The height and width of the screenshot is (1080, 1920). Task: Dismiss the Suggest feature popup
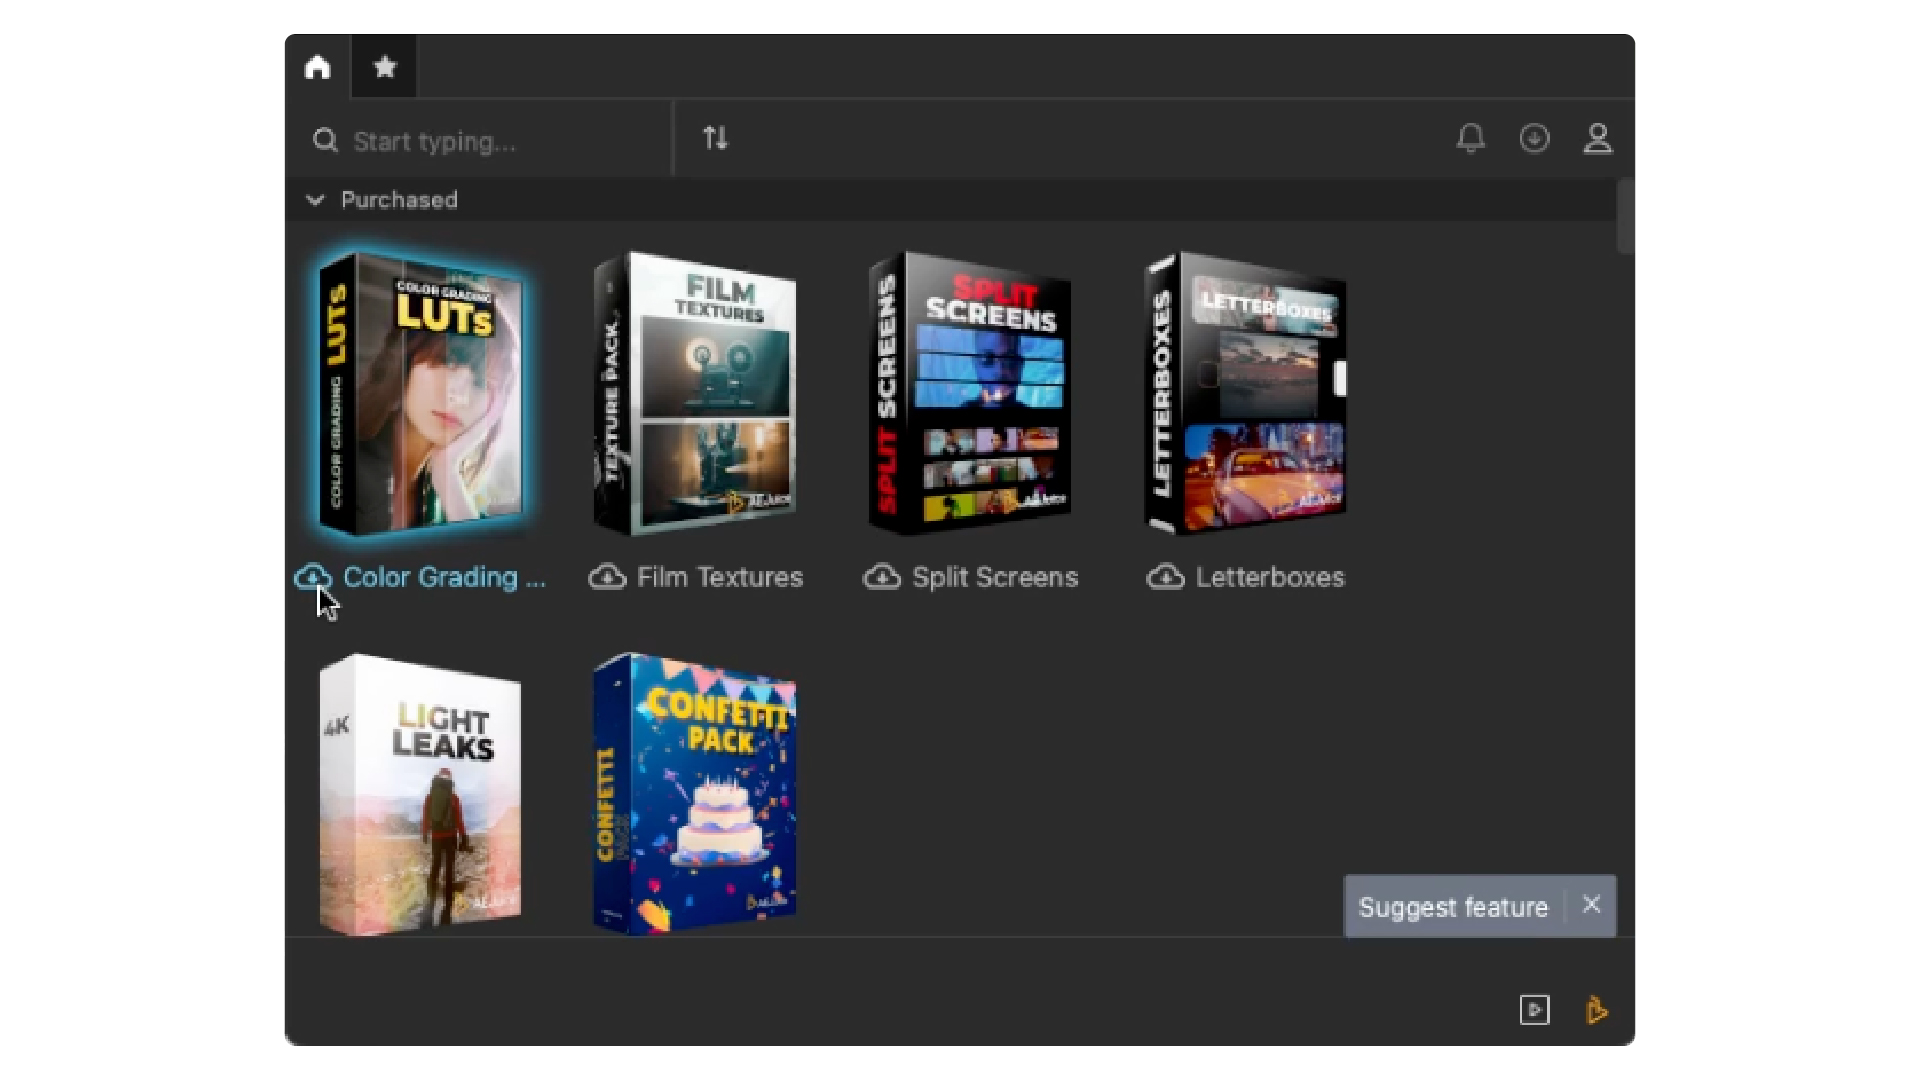(x=1591, y=905)
